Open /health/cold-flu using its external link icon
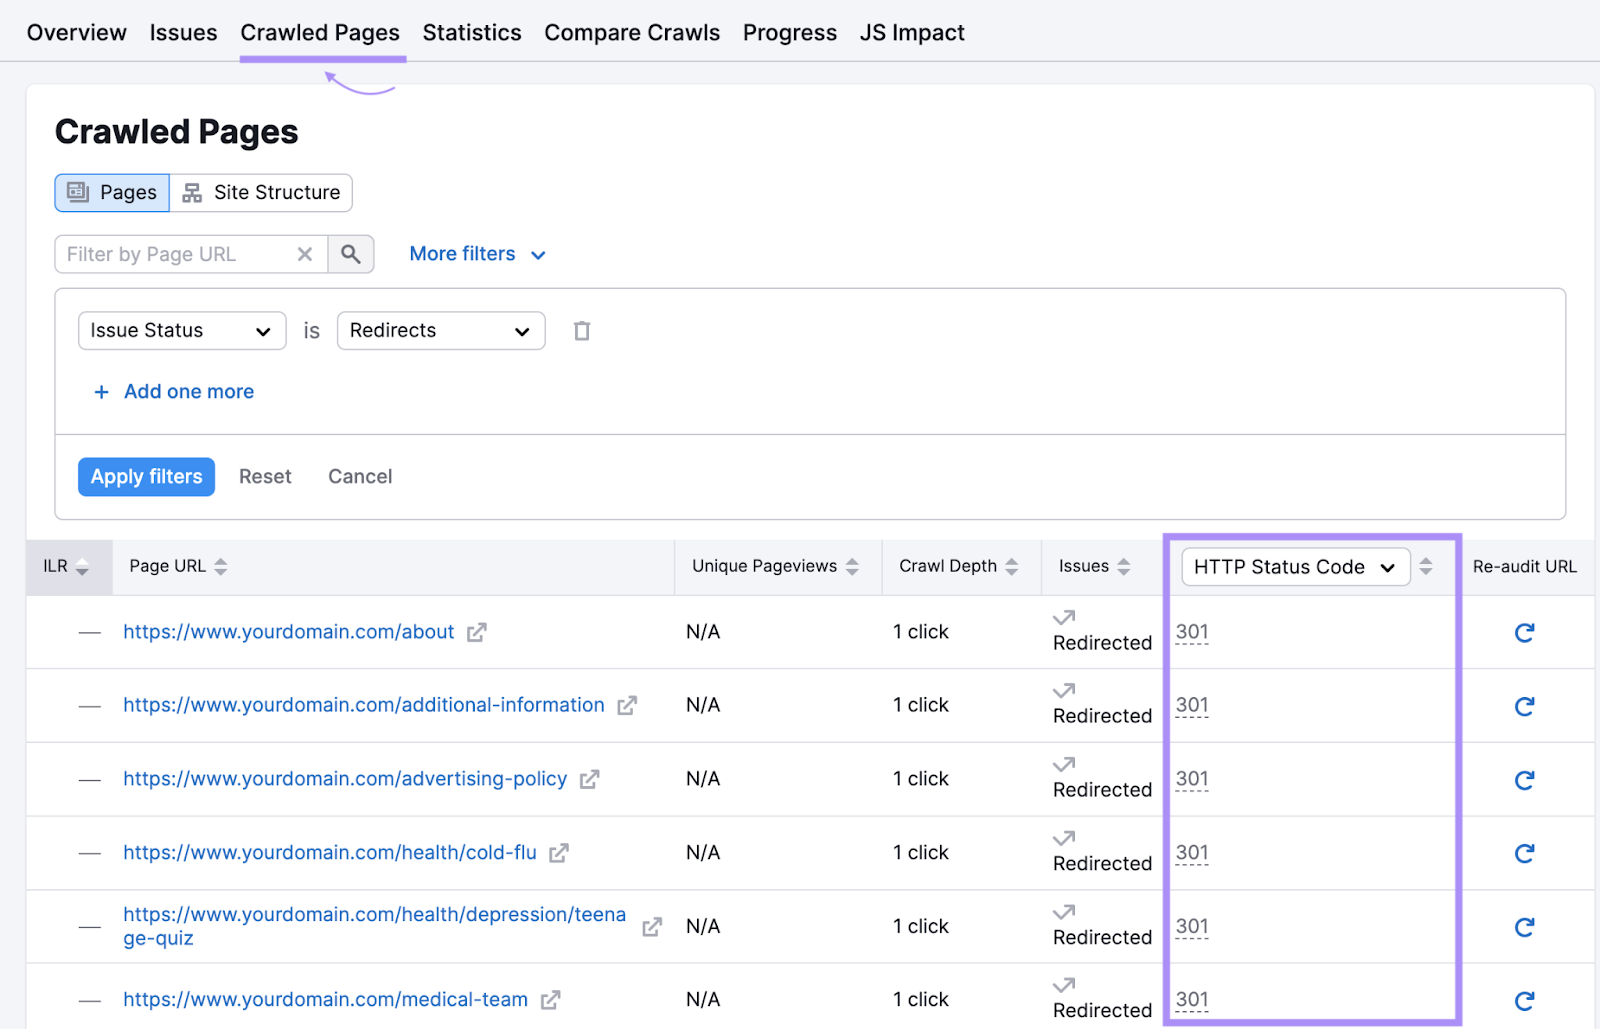This screenshot has height=1029, width=1600. (x=559, y=852)
